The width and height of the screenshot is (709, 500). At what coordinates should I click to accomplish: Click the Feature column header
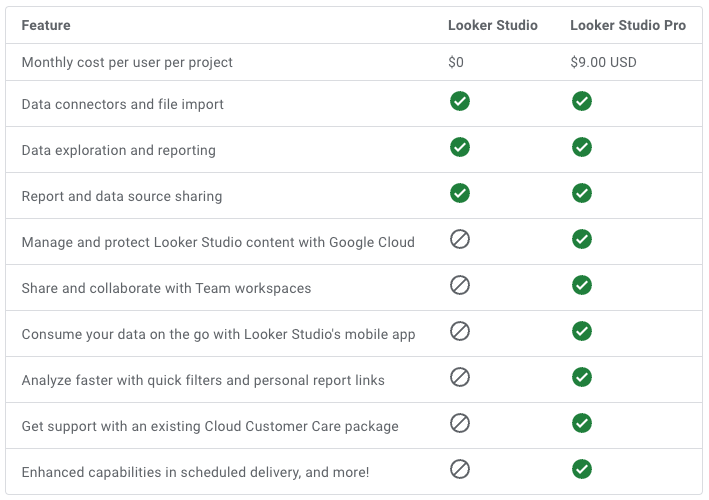(x=46, y=25)
